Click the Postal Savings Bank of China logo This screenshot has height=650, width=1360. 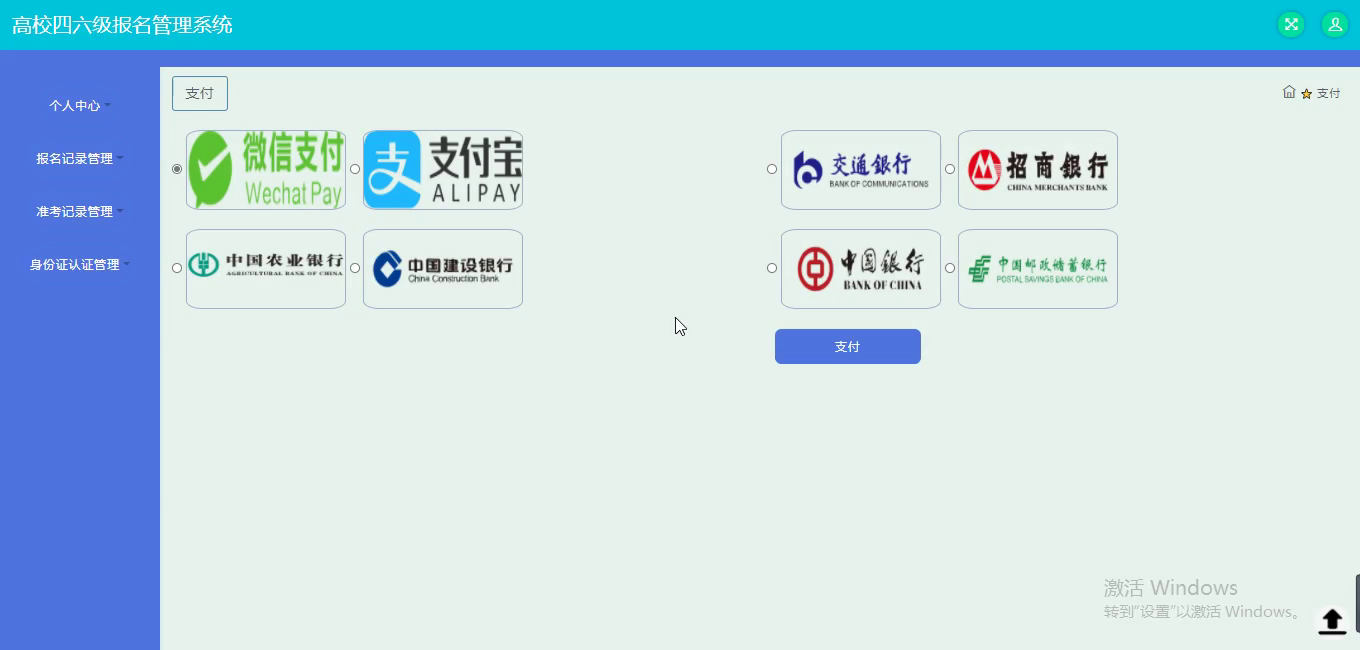click(1038, 269)
